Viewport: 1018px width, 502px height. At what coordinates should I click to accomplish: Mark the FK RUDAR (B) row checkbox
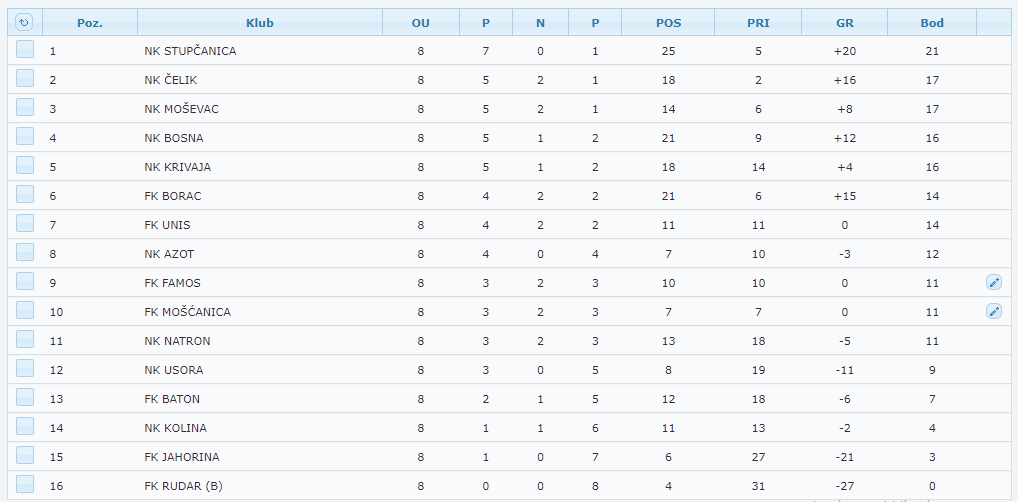coord(25,485)
